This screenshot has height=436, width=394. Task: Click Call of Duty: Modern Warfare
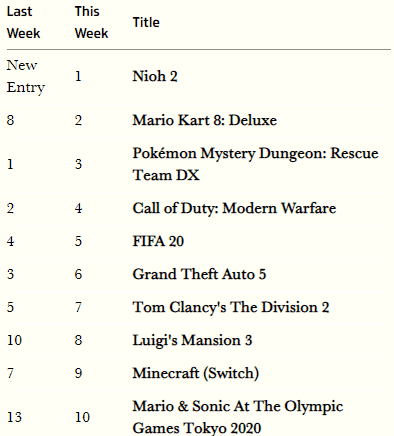234,208
